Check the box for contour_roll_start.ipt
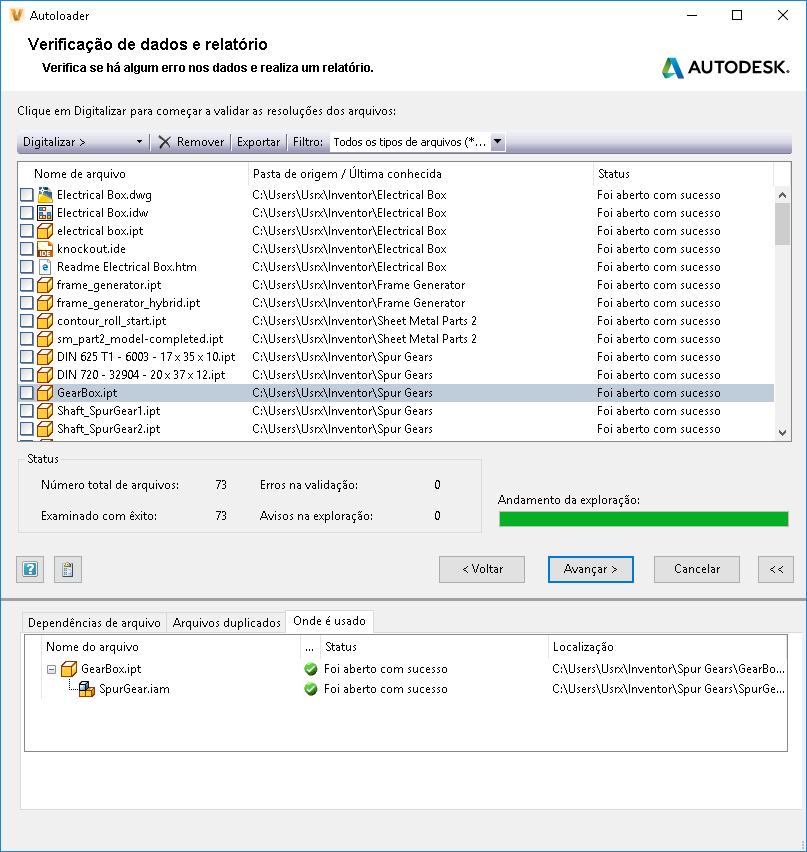This screenshot has width=807, height=852. point(27,321)
